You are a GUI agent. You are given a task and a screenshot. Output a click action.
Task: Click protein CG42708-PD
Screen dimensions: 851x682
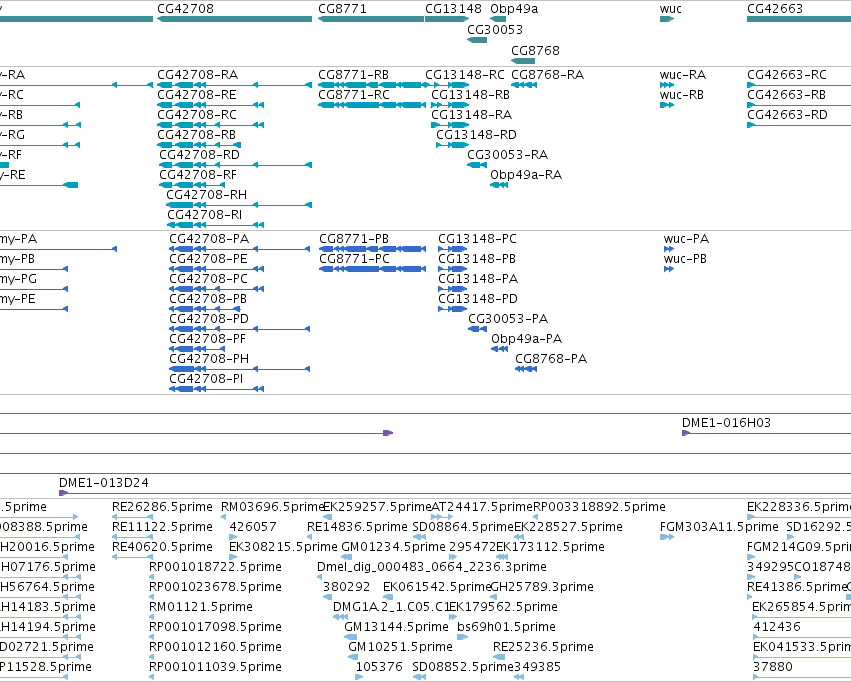click(209, 318)
